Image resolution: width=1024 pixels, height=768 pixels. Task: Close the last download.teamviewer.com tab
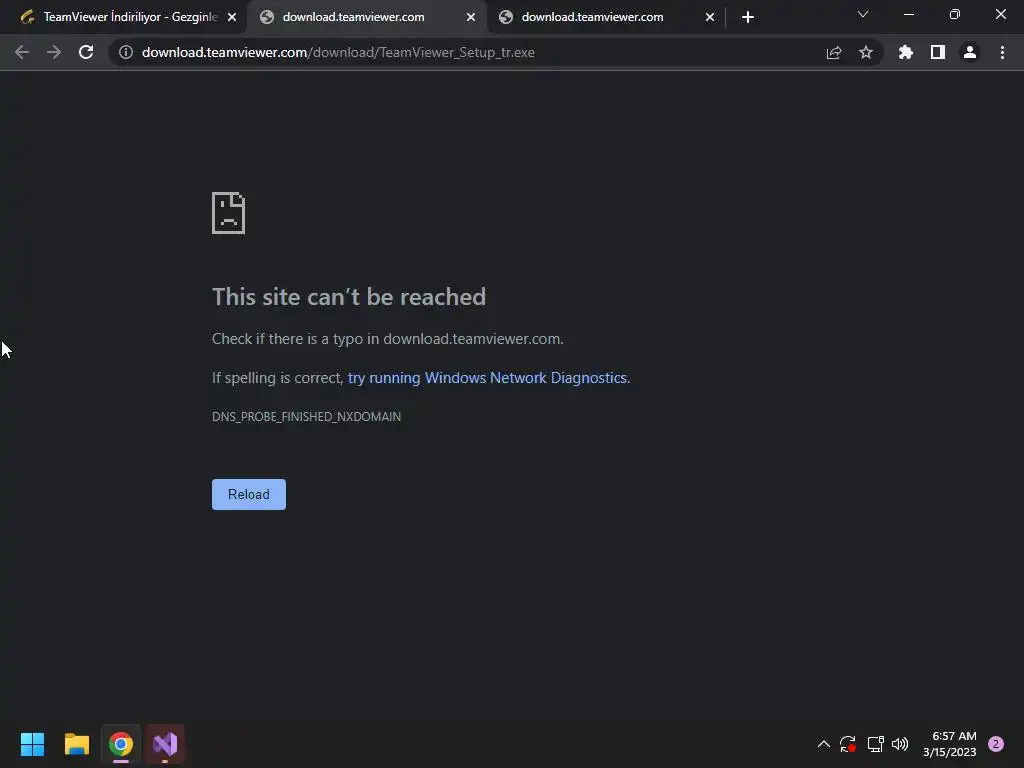(x=710, y=17)
